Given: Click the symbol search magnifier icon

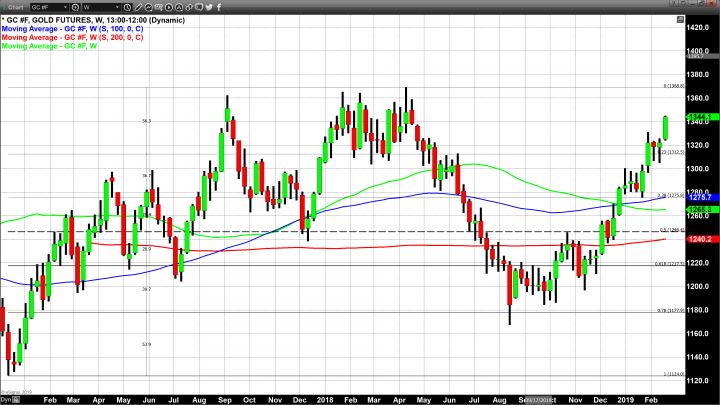Looking at the screenshot, I should tap(75, 7).
